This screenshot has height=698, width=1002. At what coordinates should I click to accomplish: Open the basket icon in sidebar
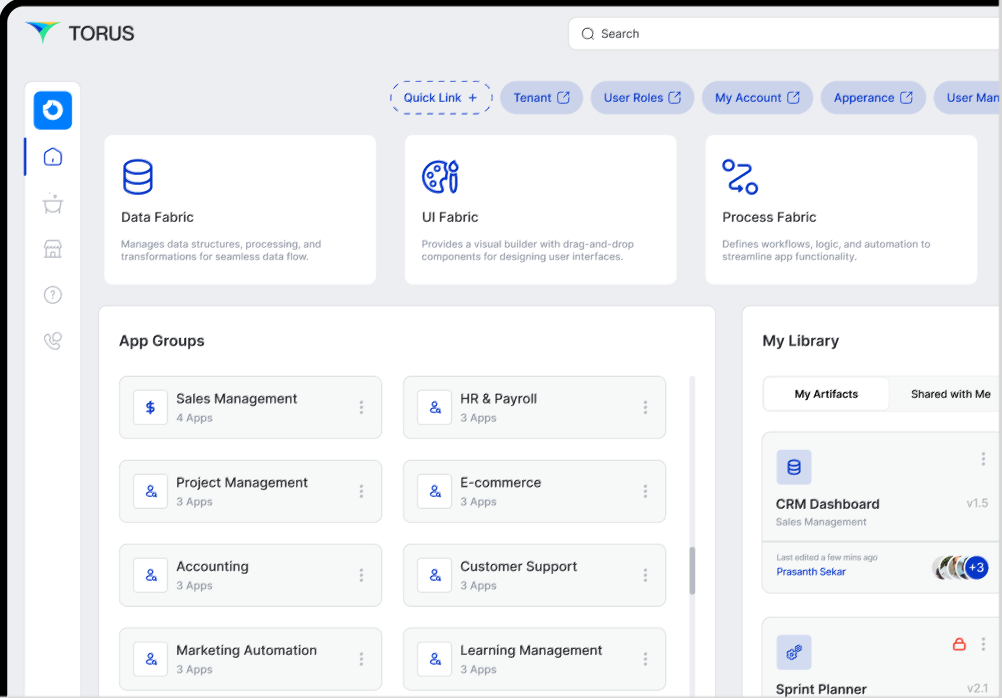tap(53, 204)
